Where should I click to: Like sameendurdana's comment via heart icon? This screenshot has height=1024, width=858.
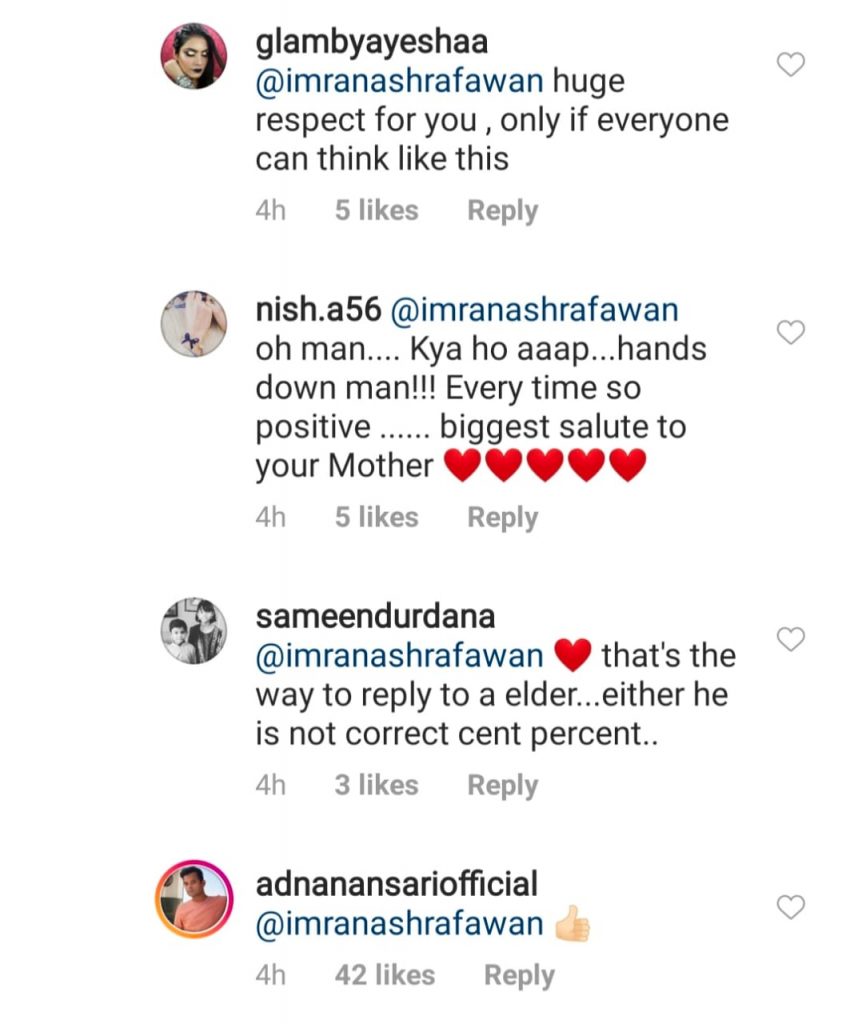tap(791, 639)
